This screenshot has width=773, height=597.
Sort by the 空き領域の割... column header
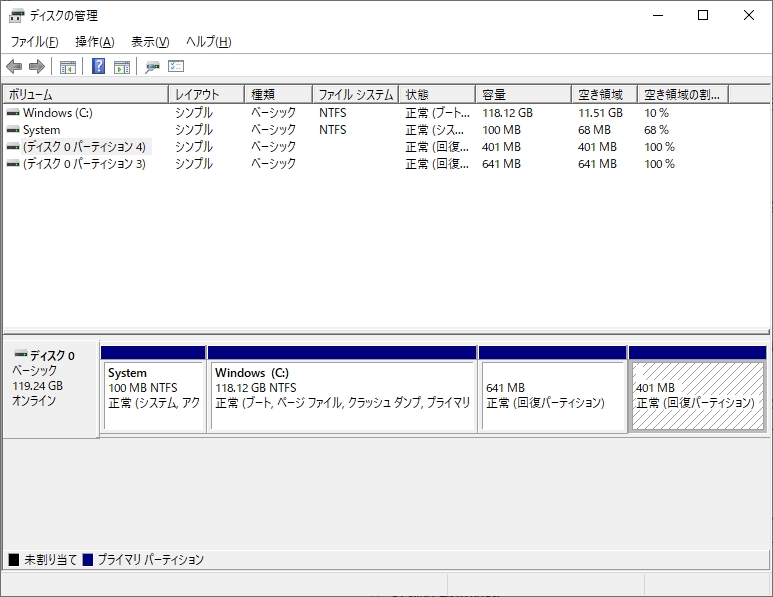pos(683,94)
